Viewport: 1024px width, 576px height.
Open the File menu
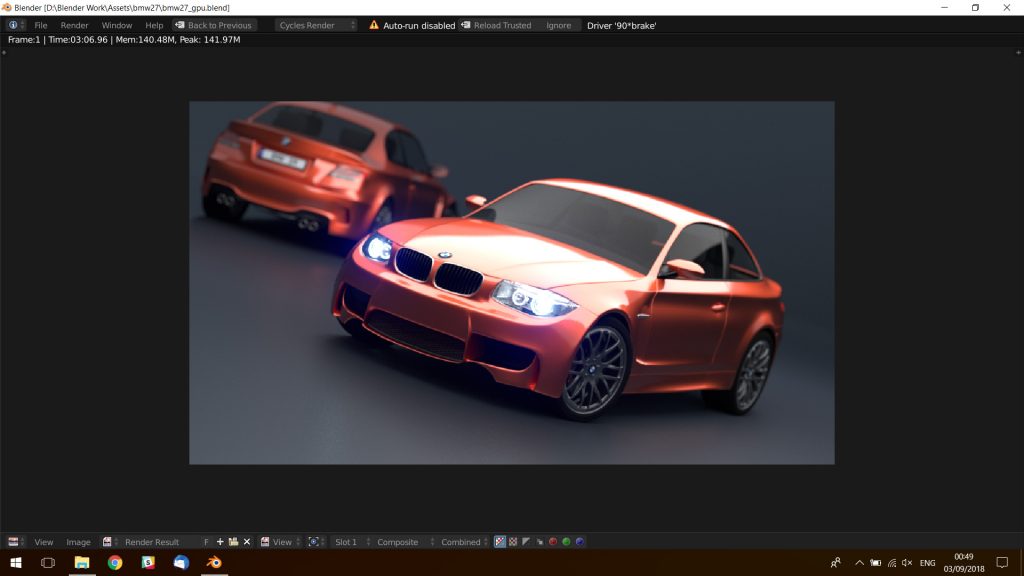coord(40,25)
